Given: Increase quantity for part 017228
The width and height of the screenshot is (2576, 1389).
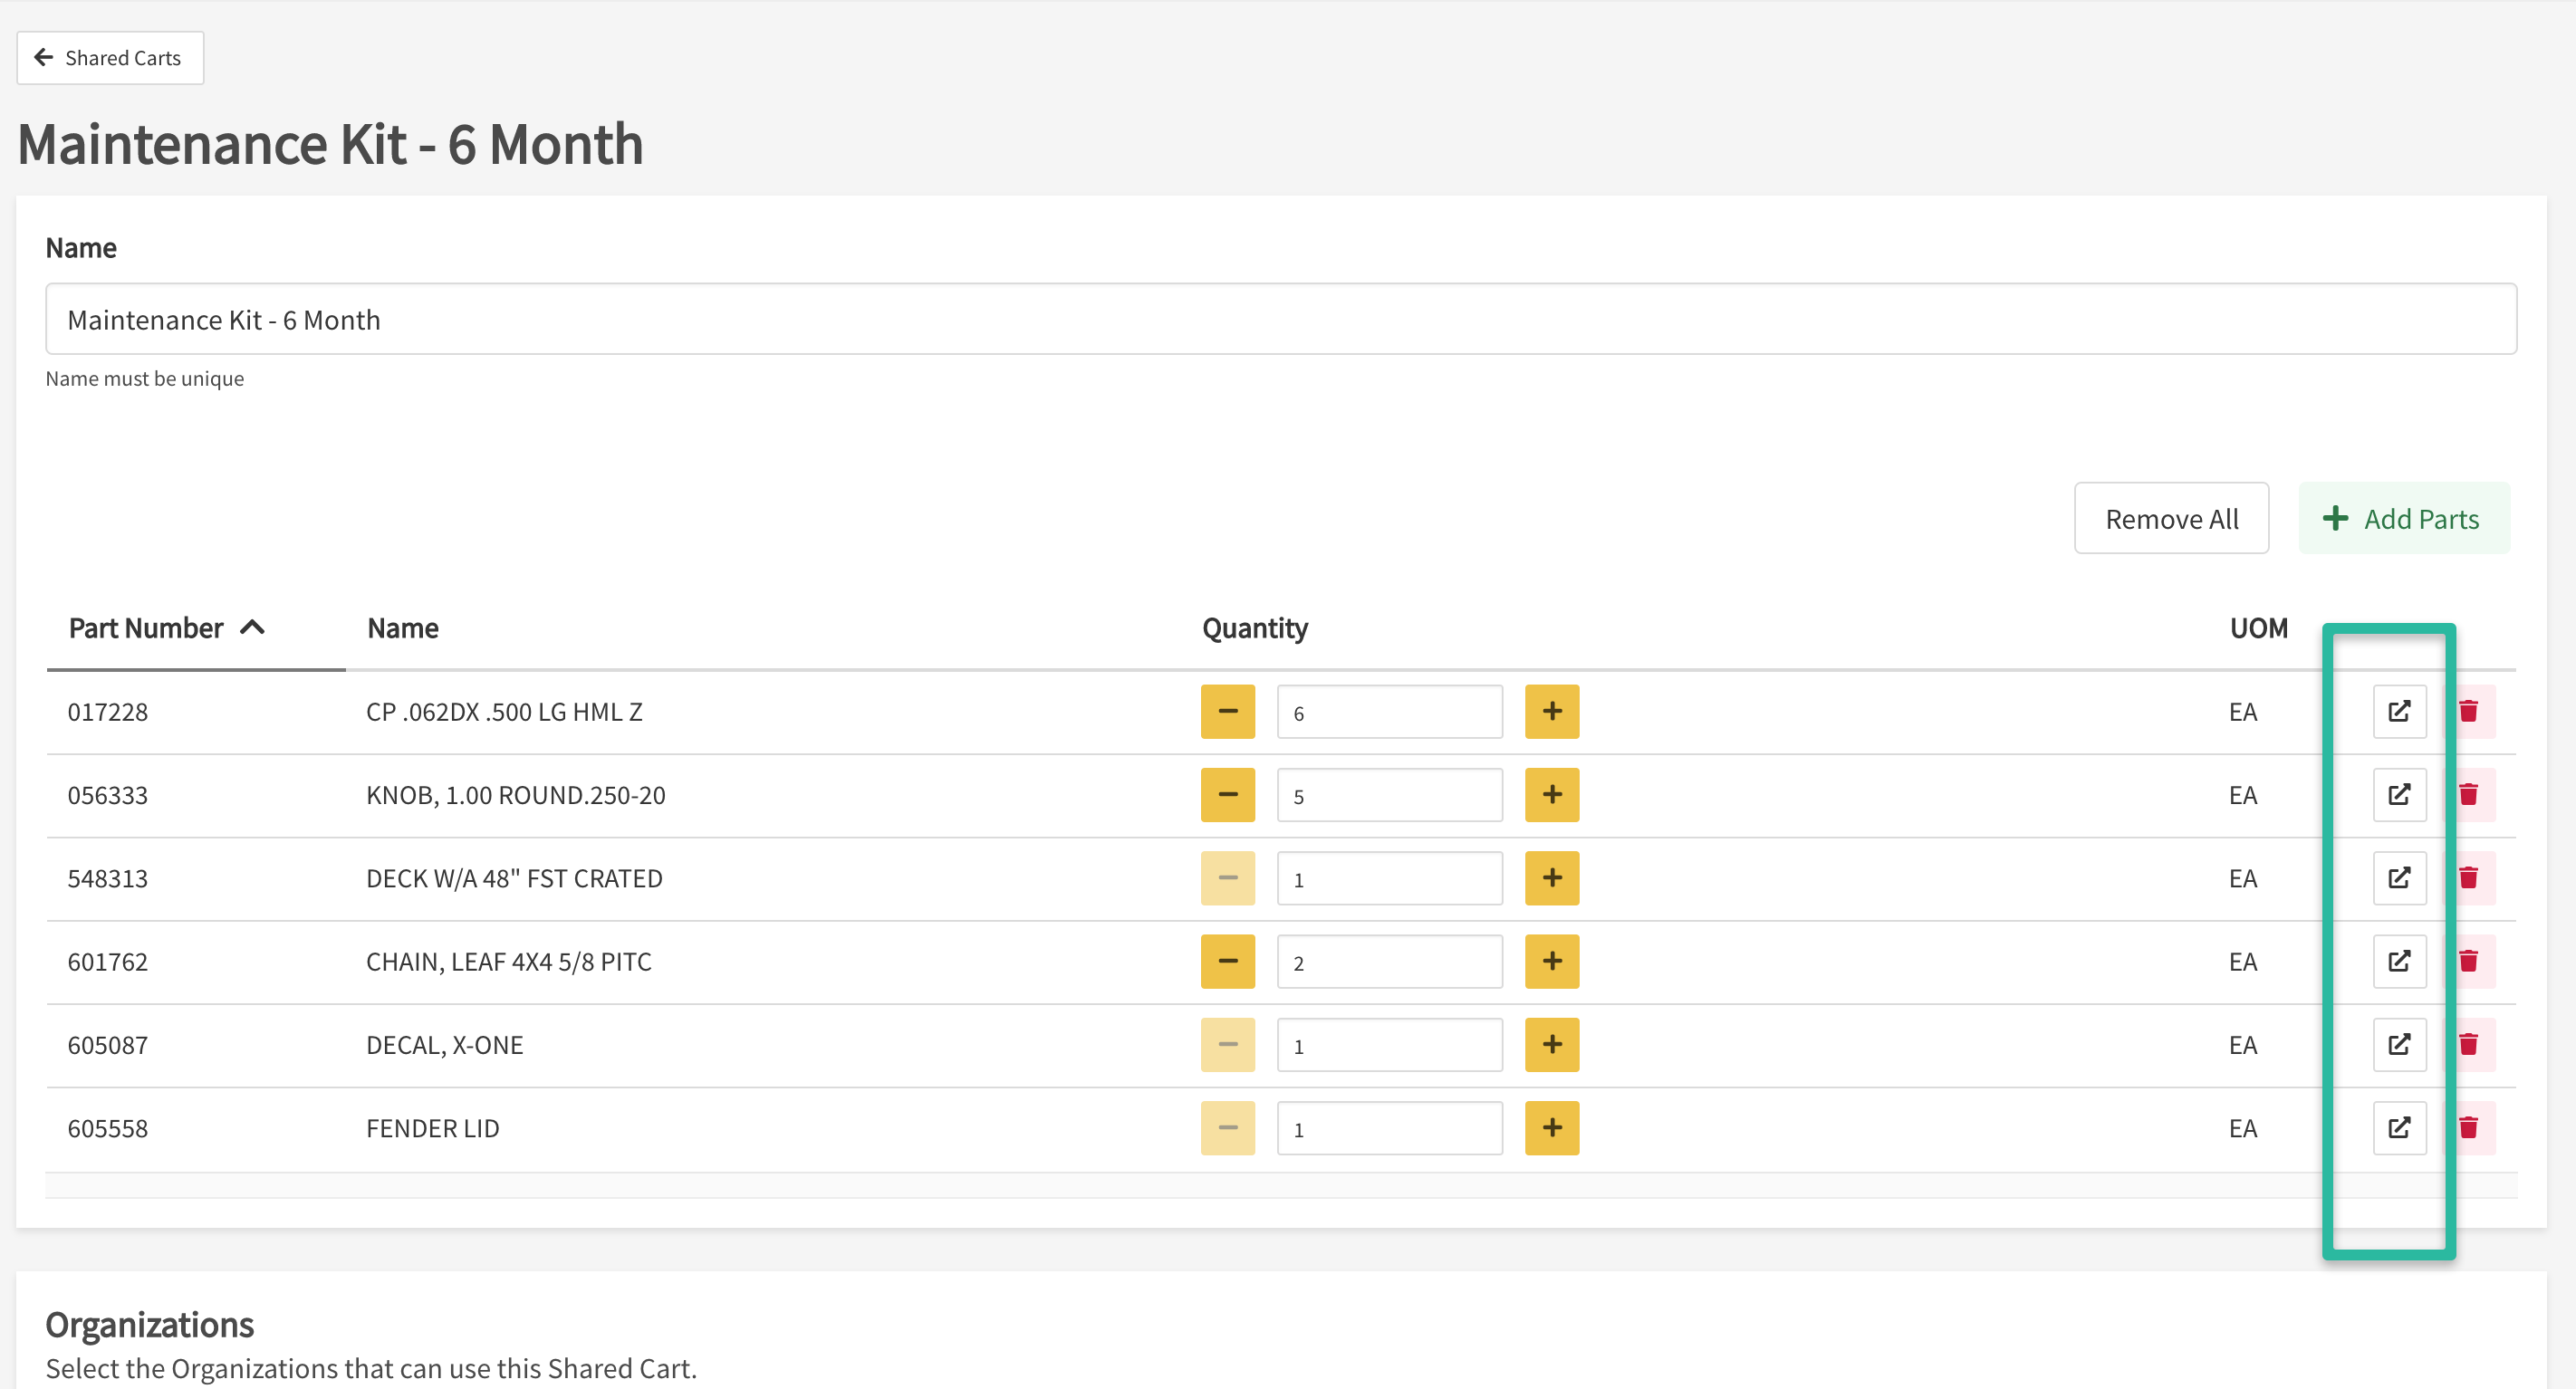Looking at the screenshot, I should tap(1551, 712).
